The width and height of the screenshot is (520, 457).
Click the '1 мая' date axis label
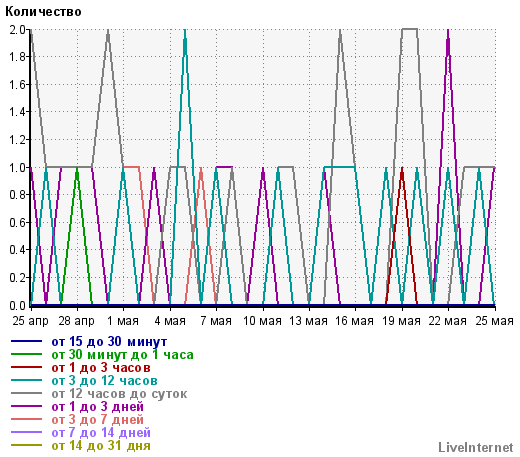pos(123,321)
